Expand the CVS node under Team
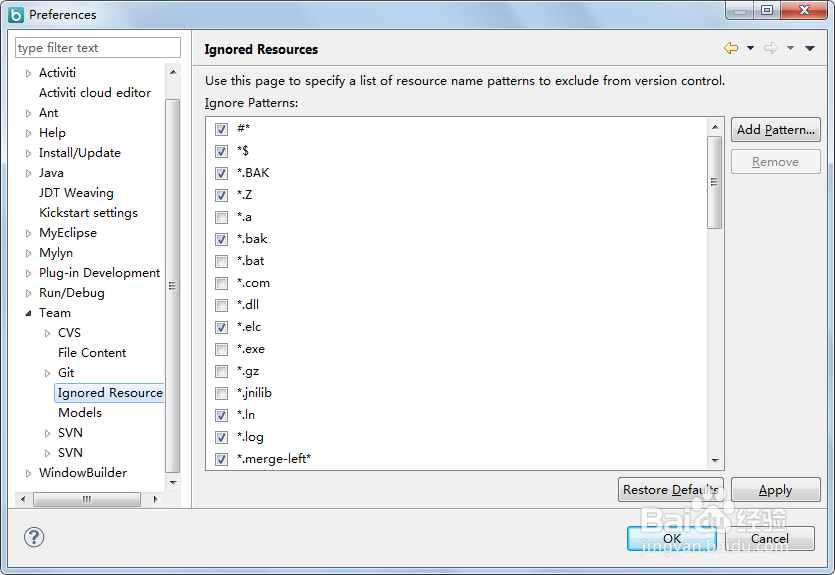The image size is (835, 575). (x=47, y=333)
